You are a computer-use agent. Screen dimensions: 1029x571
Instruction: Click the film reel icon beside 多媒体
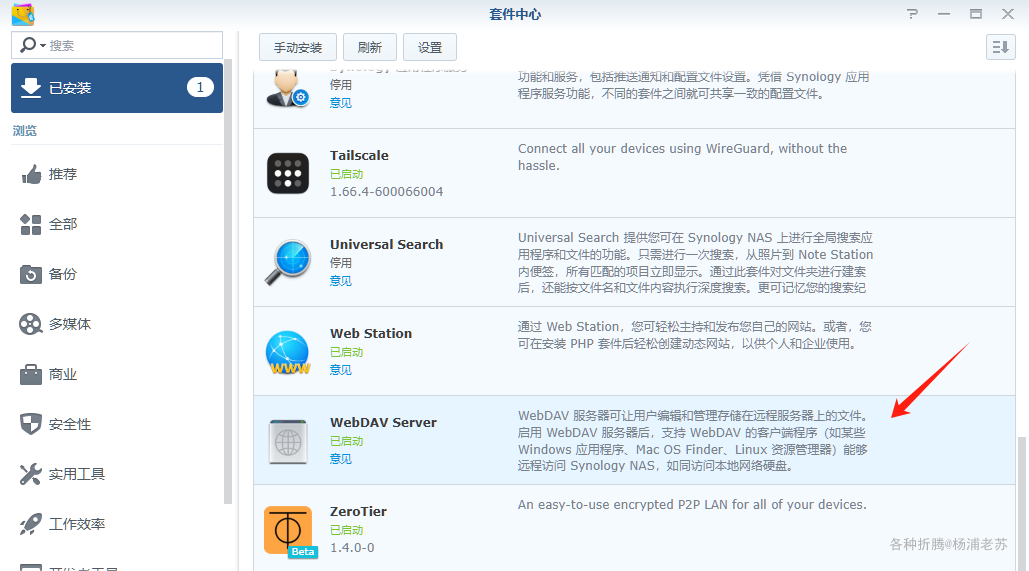pos(31,324)
